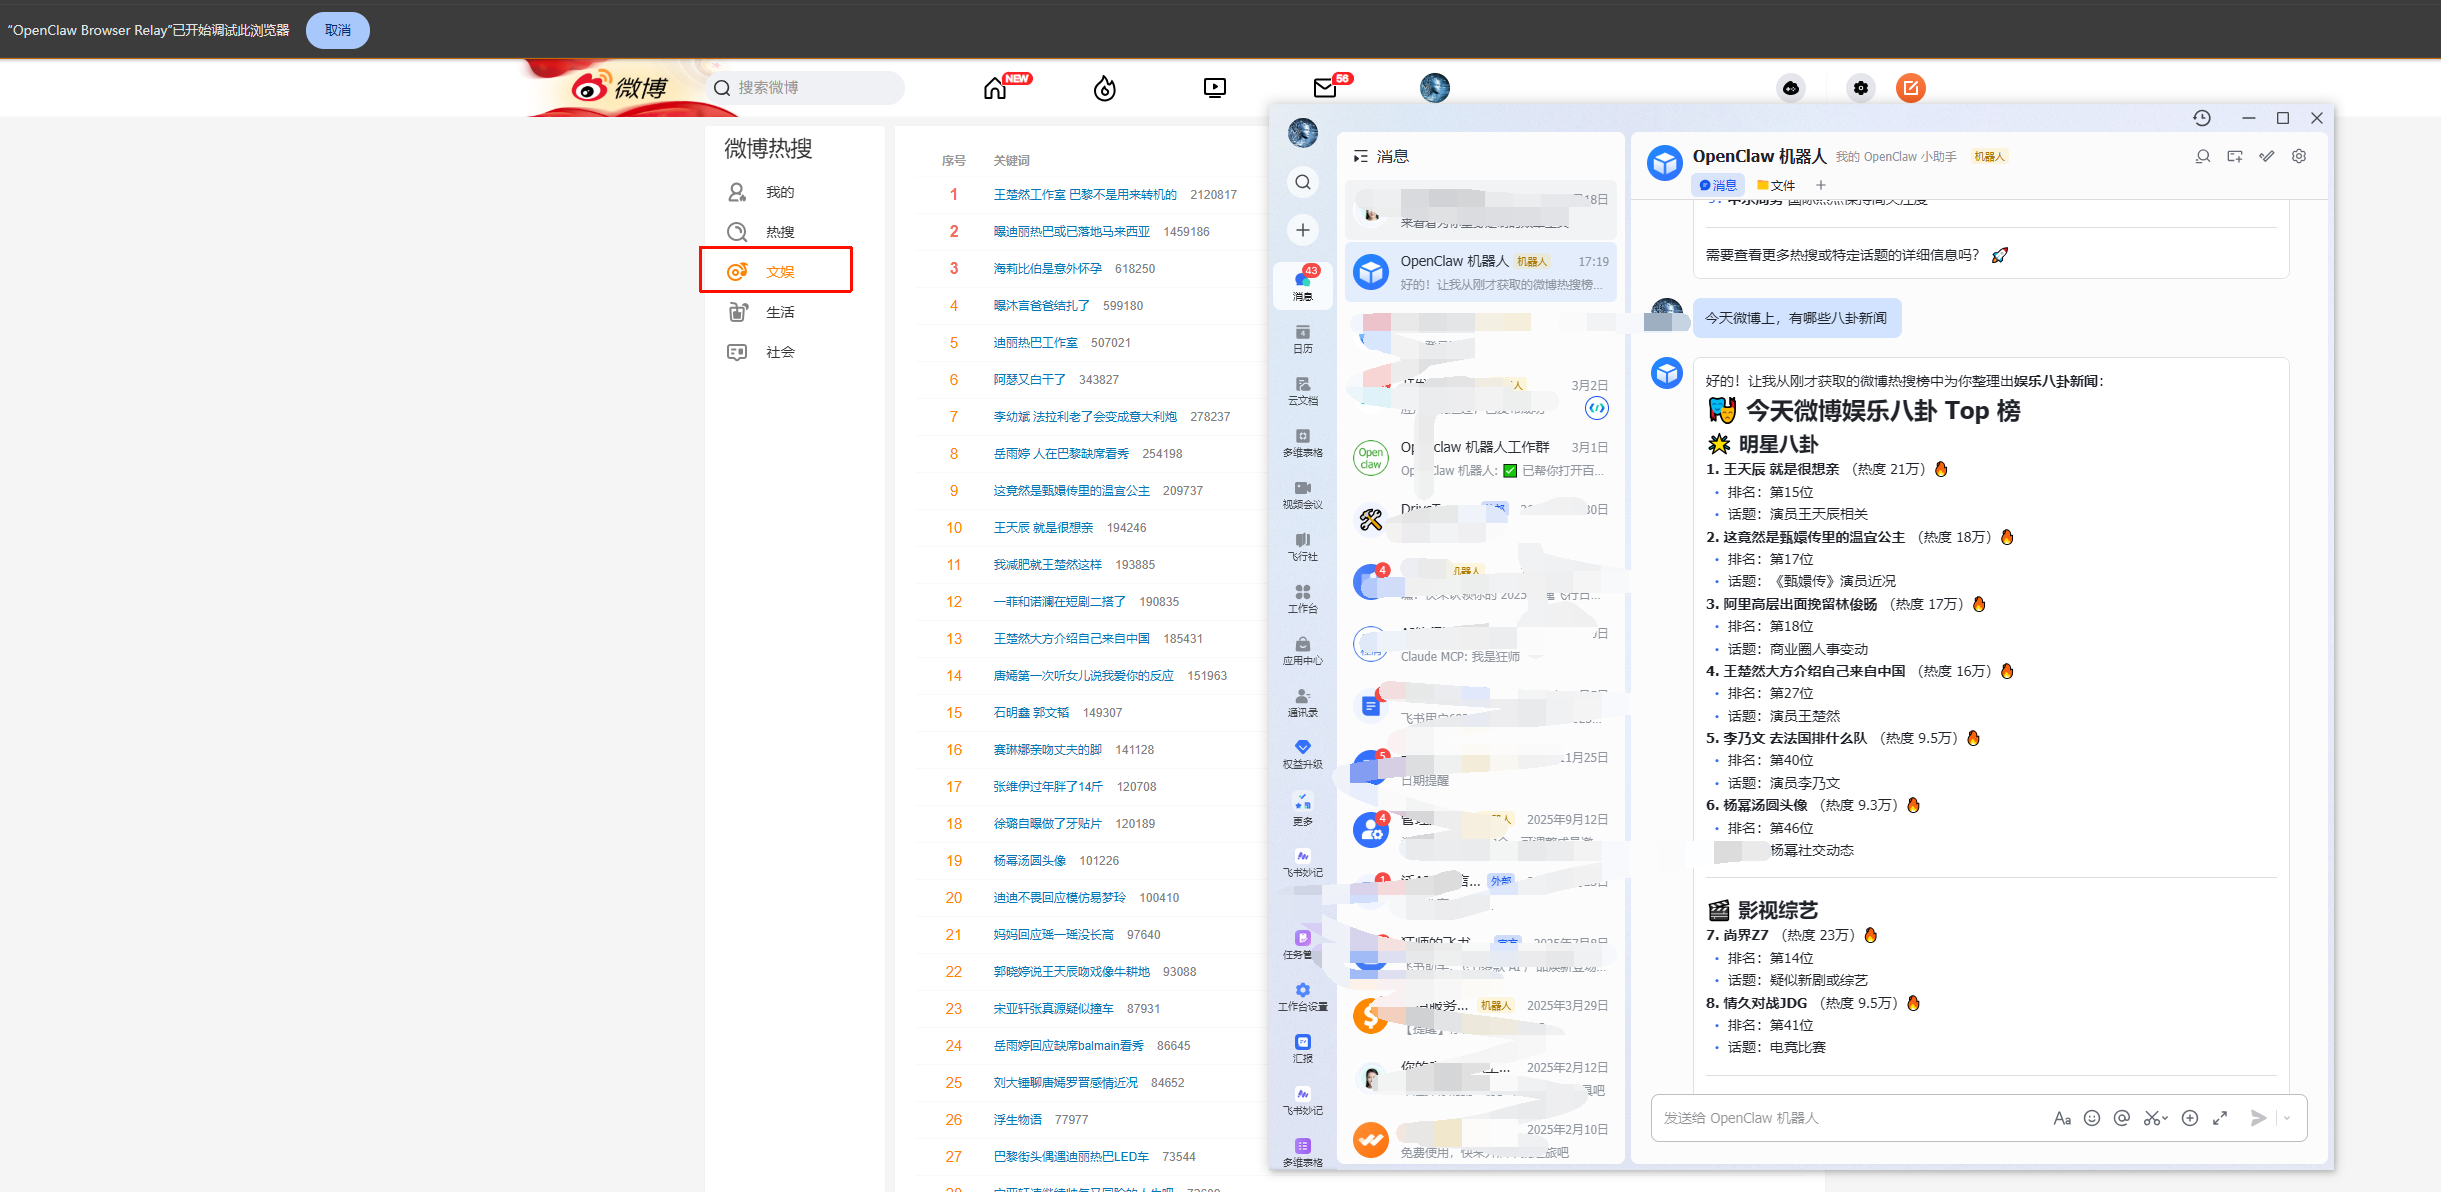Expand the input box to fullscreen
The width and height of the screenshot is (2441, 1192).
(x=2220, y=1118)
